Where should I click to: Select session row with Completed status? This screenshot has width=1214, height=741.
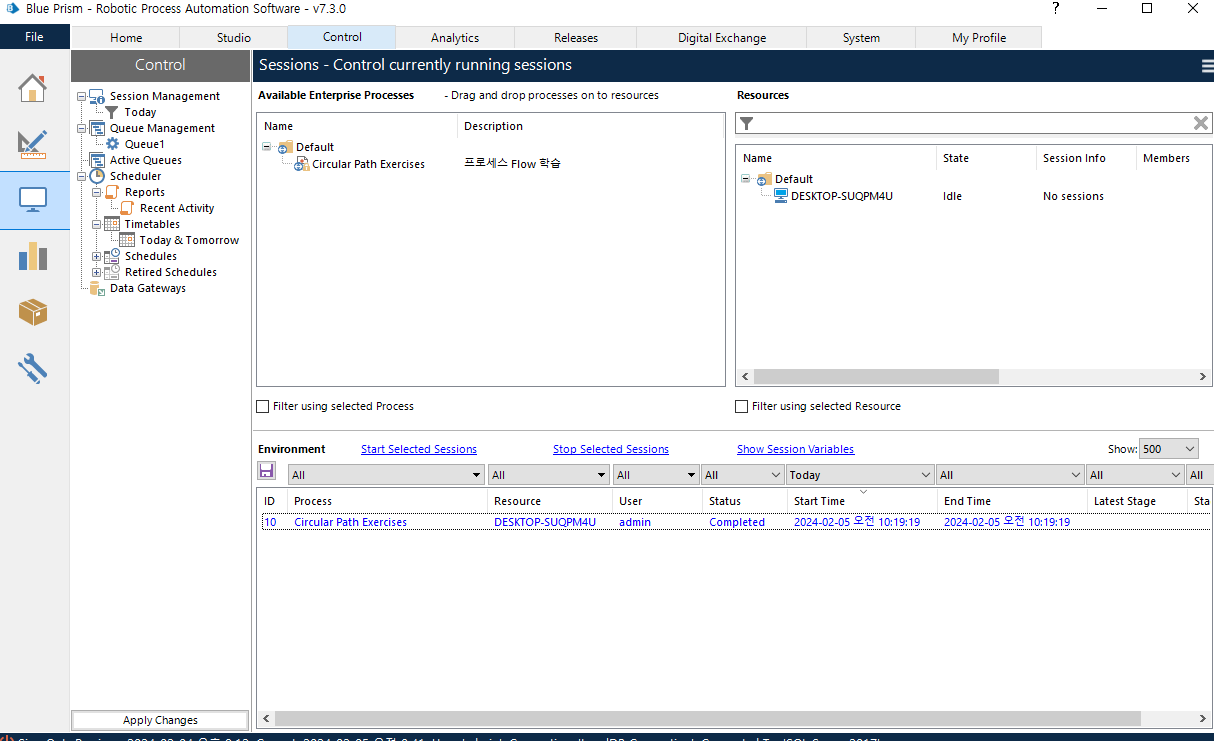[x=736, y=522]
